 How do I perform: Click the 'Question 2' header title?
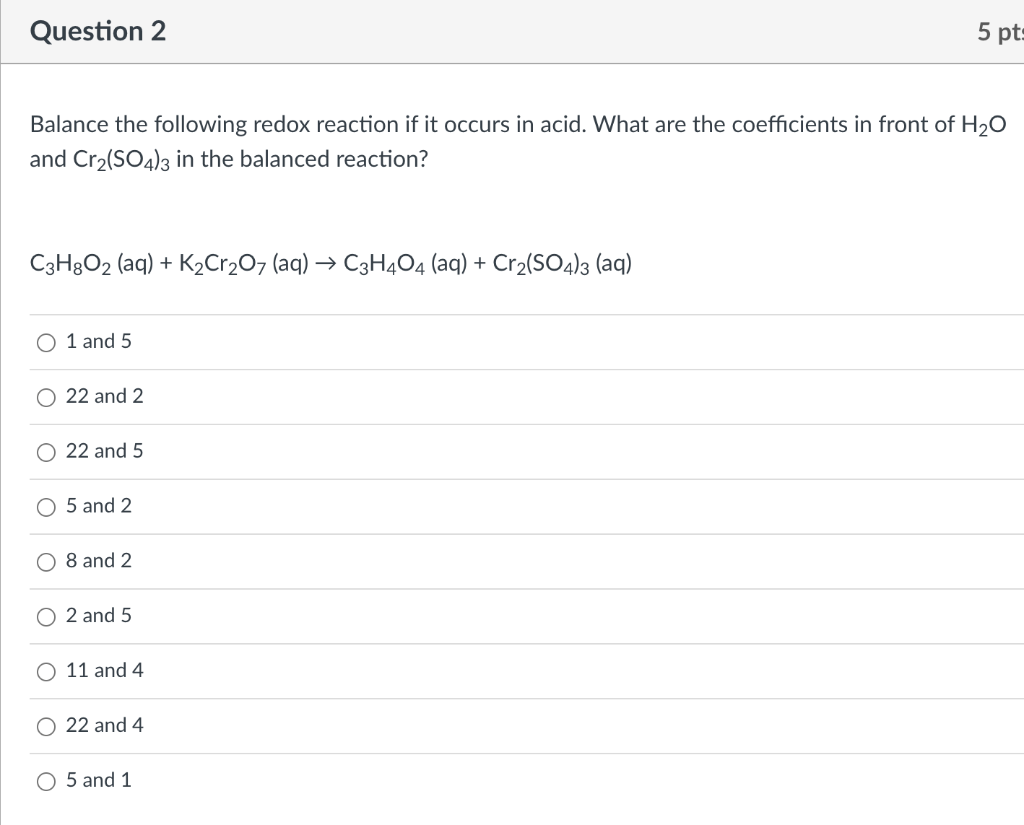pyautogui.click(x=98, y=31)
